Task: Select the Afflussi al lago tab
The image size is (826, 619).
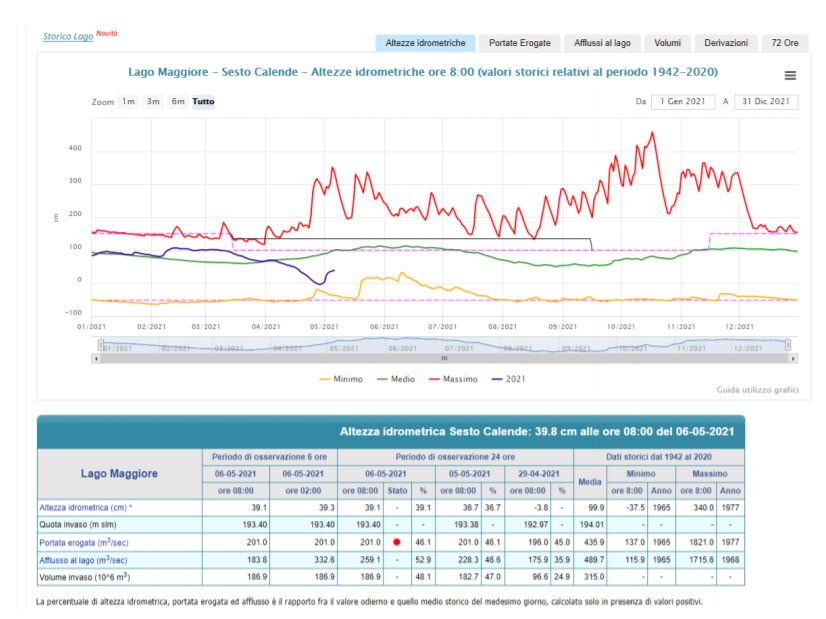Action: pos(602,43)
